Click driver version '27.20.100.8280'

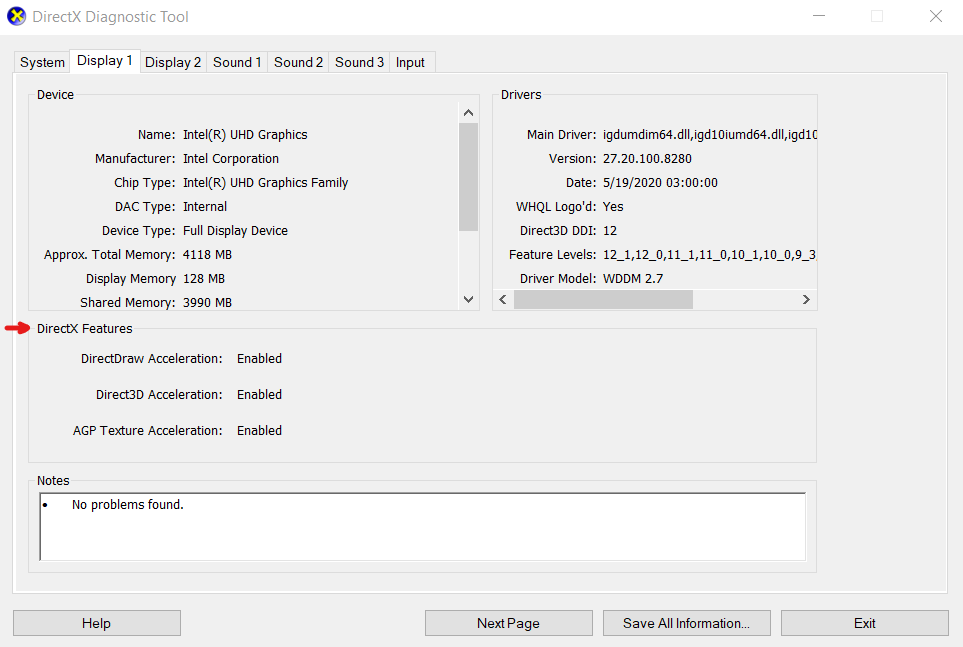click(647, 159)
